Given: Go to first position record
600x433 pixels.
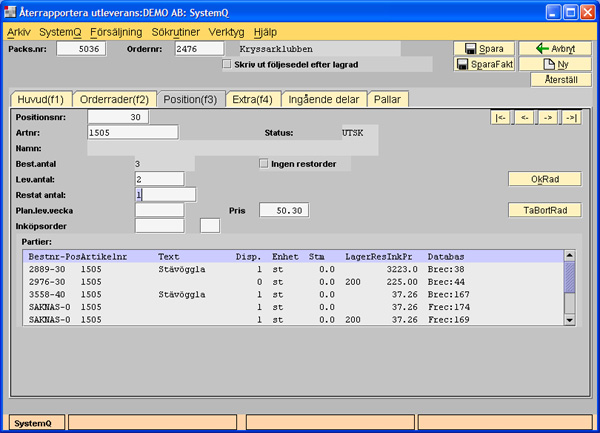Looking at the screenshot, I should [x=500, y=117].
